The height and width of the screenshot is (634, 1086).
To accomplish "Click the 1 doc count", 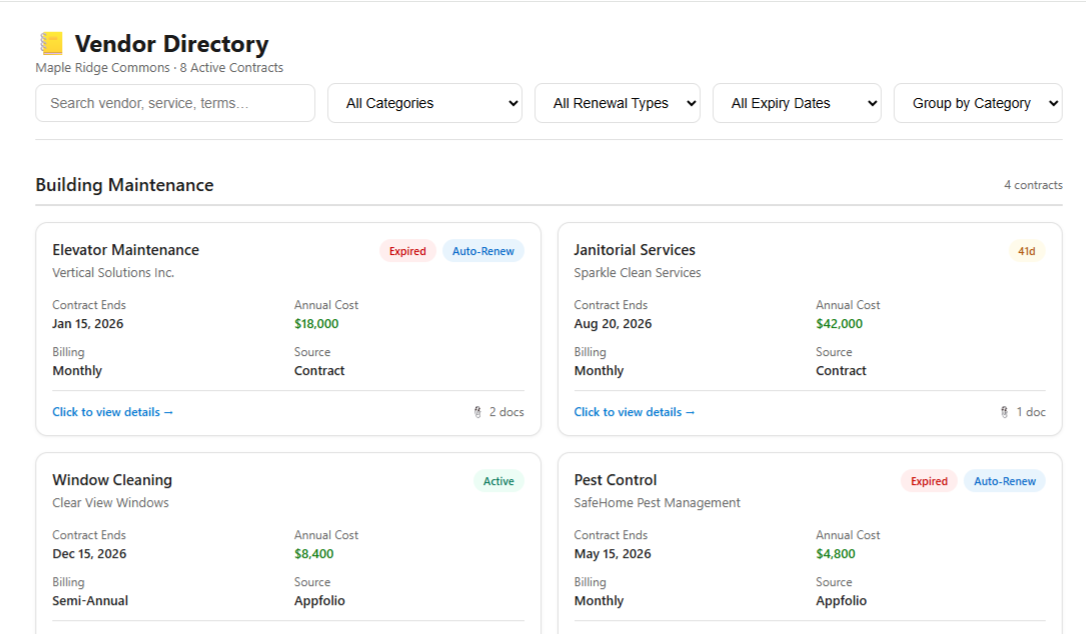I will coord(1031,412).
